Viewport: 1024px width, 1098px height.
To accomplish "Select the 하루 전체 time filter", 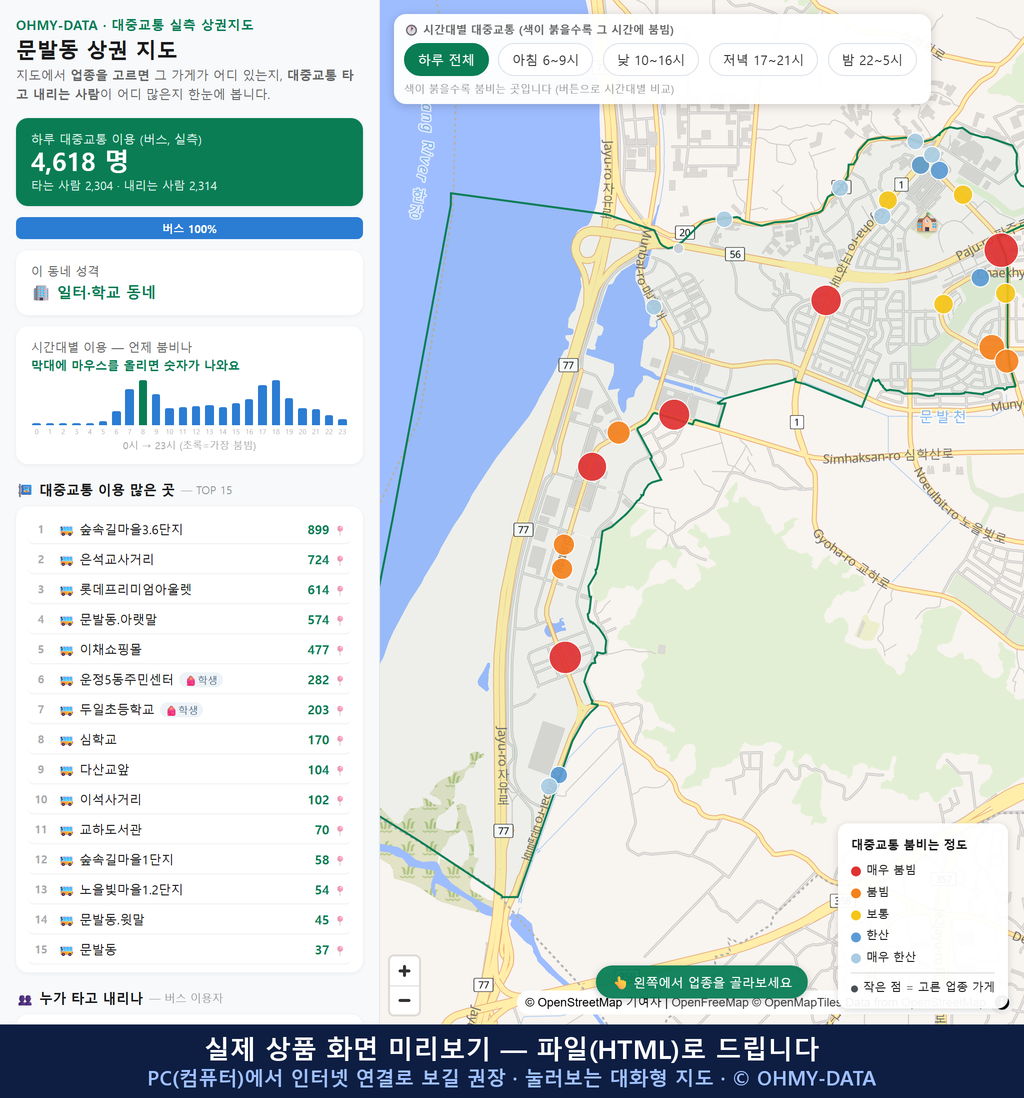I will click(446, 60).
